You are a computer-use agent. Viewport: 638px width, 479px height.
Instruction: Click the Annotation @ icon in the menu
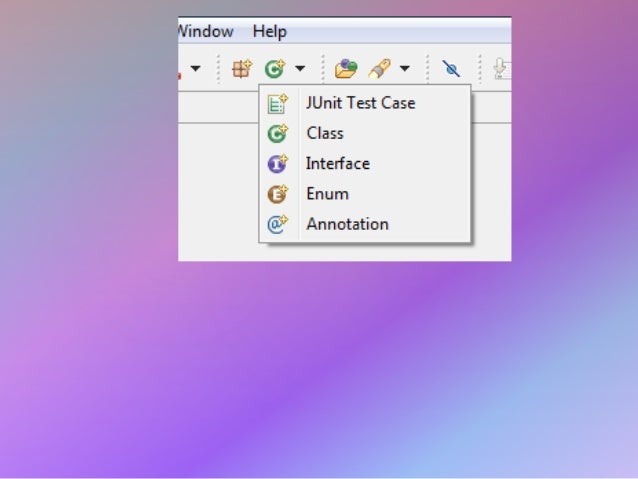point(277,224)
